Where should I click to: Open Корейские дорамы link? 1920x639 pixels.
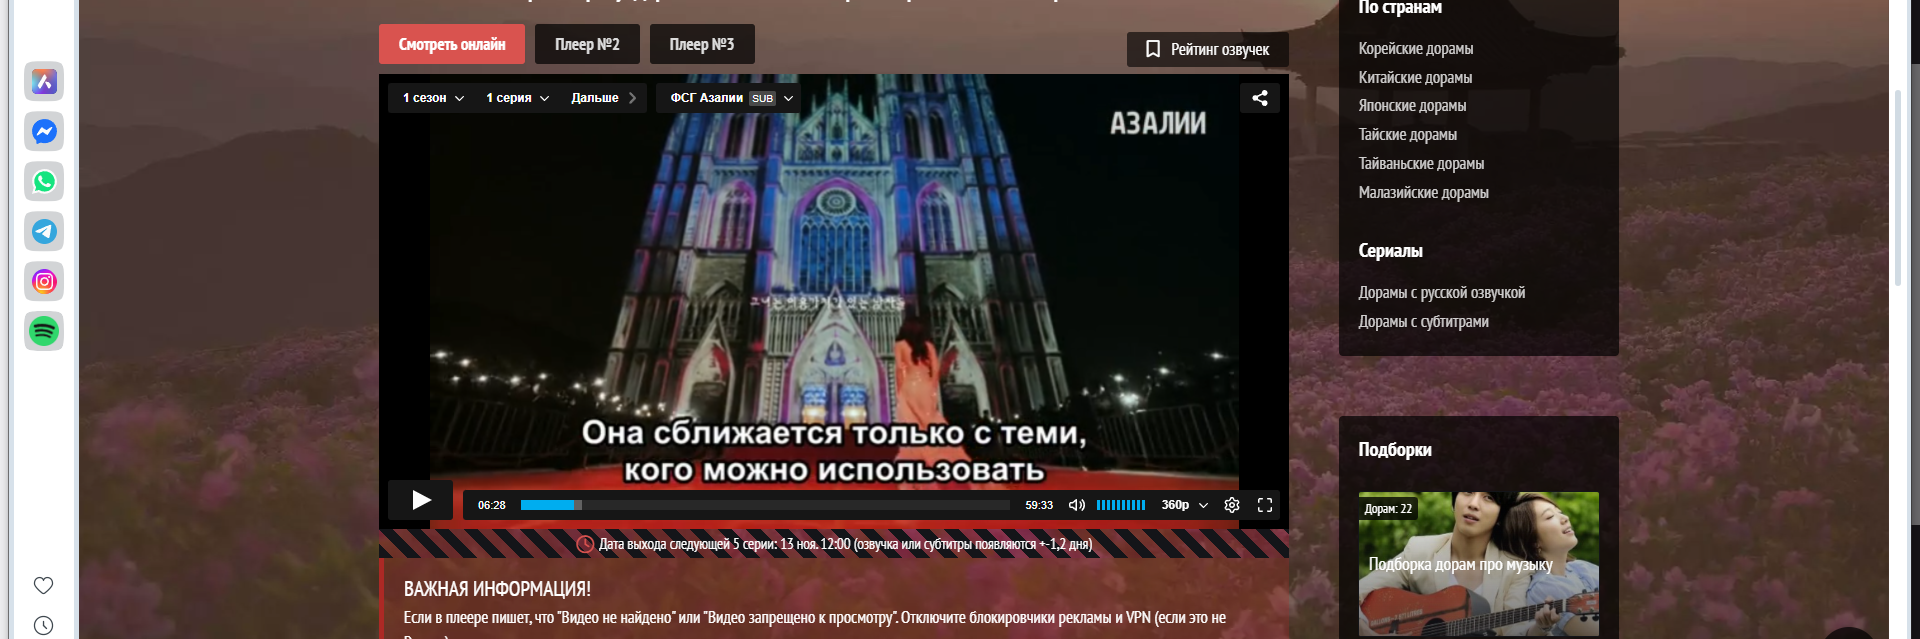(1415, 48)
